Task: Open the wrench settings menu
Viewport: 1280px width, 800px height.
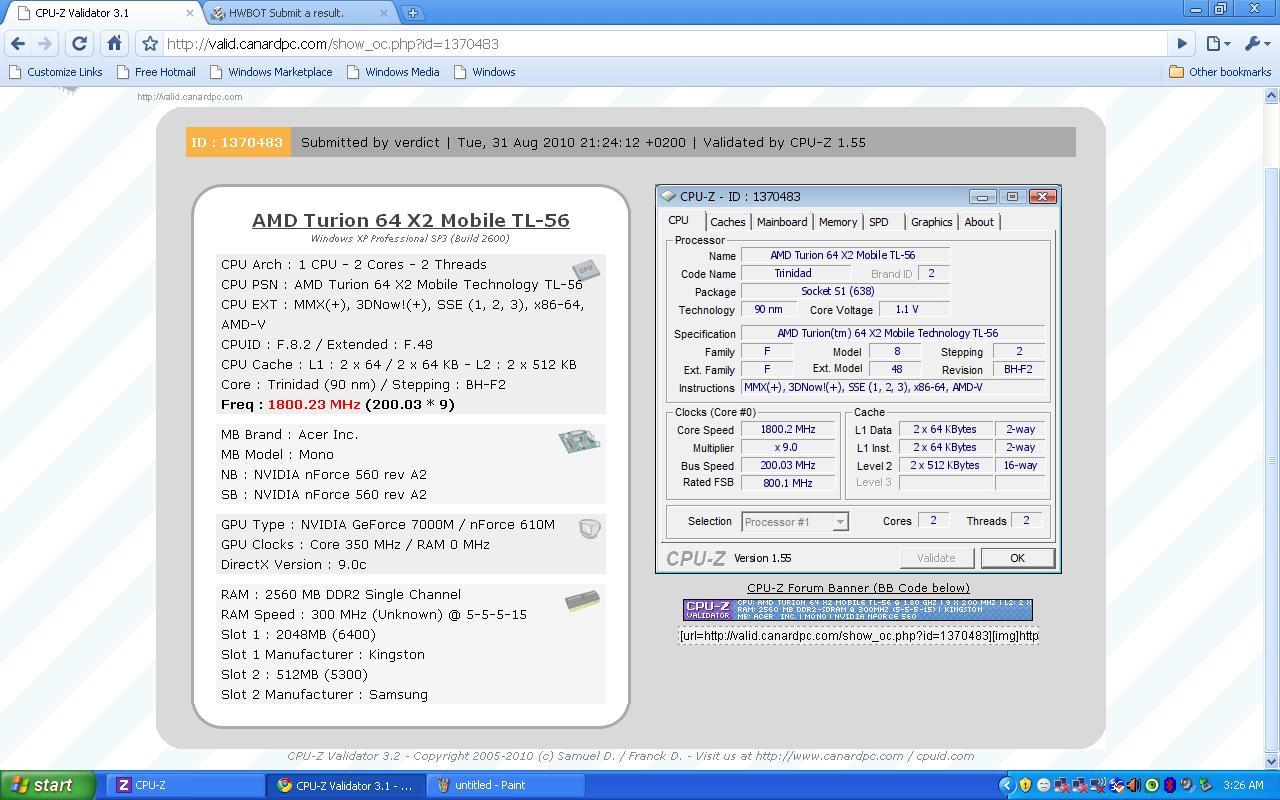Action: [x=1256, y=44]
